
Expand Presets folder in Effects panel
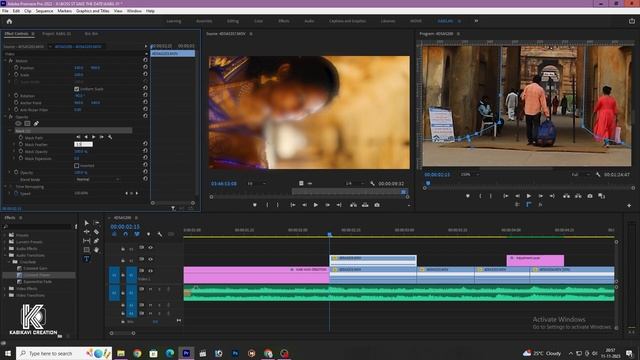[x=5, y=235]
